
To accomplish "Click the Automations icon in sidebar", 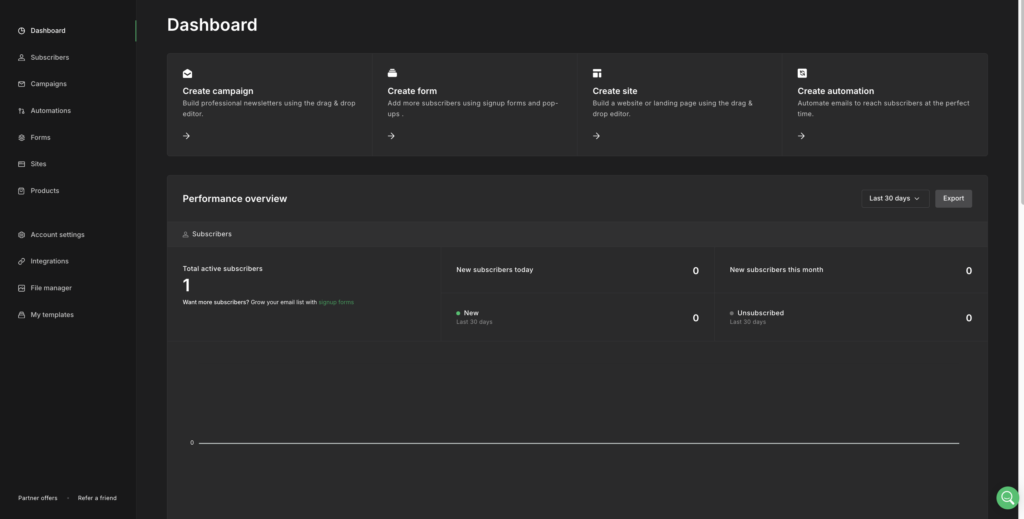I will coord(22,111).
